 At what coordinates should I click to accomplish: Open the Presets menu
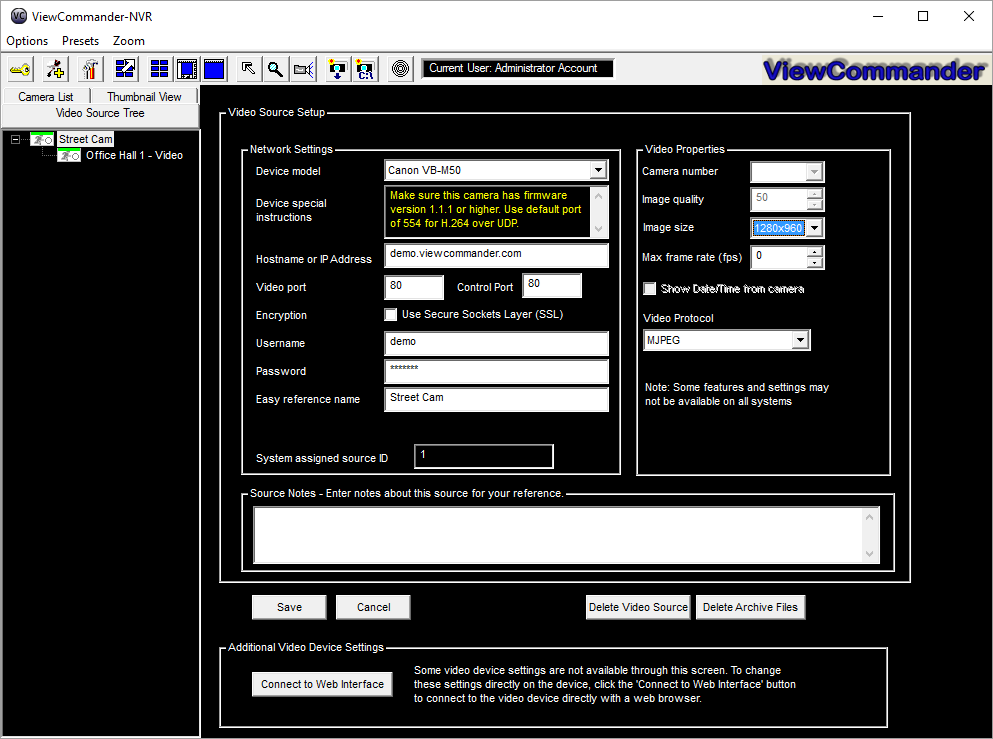point(80,41)
